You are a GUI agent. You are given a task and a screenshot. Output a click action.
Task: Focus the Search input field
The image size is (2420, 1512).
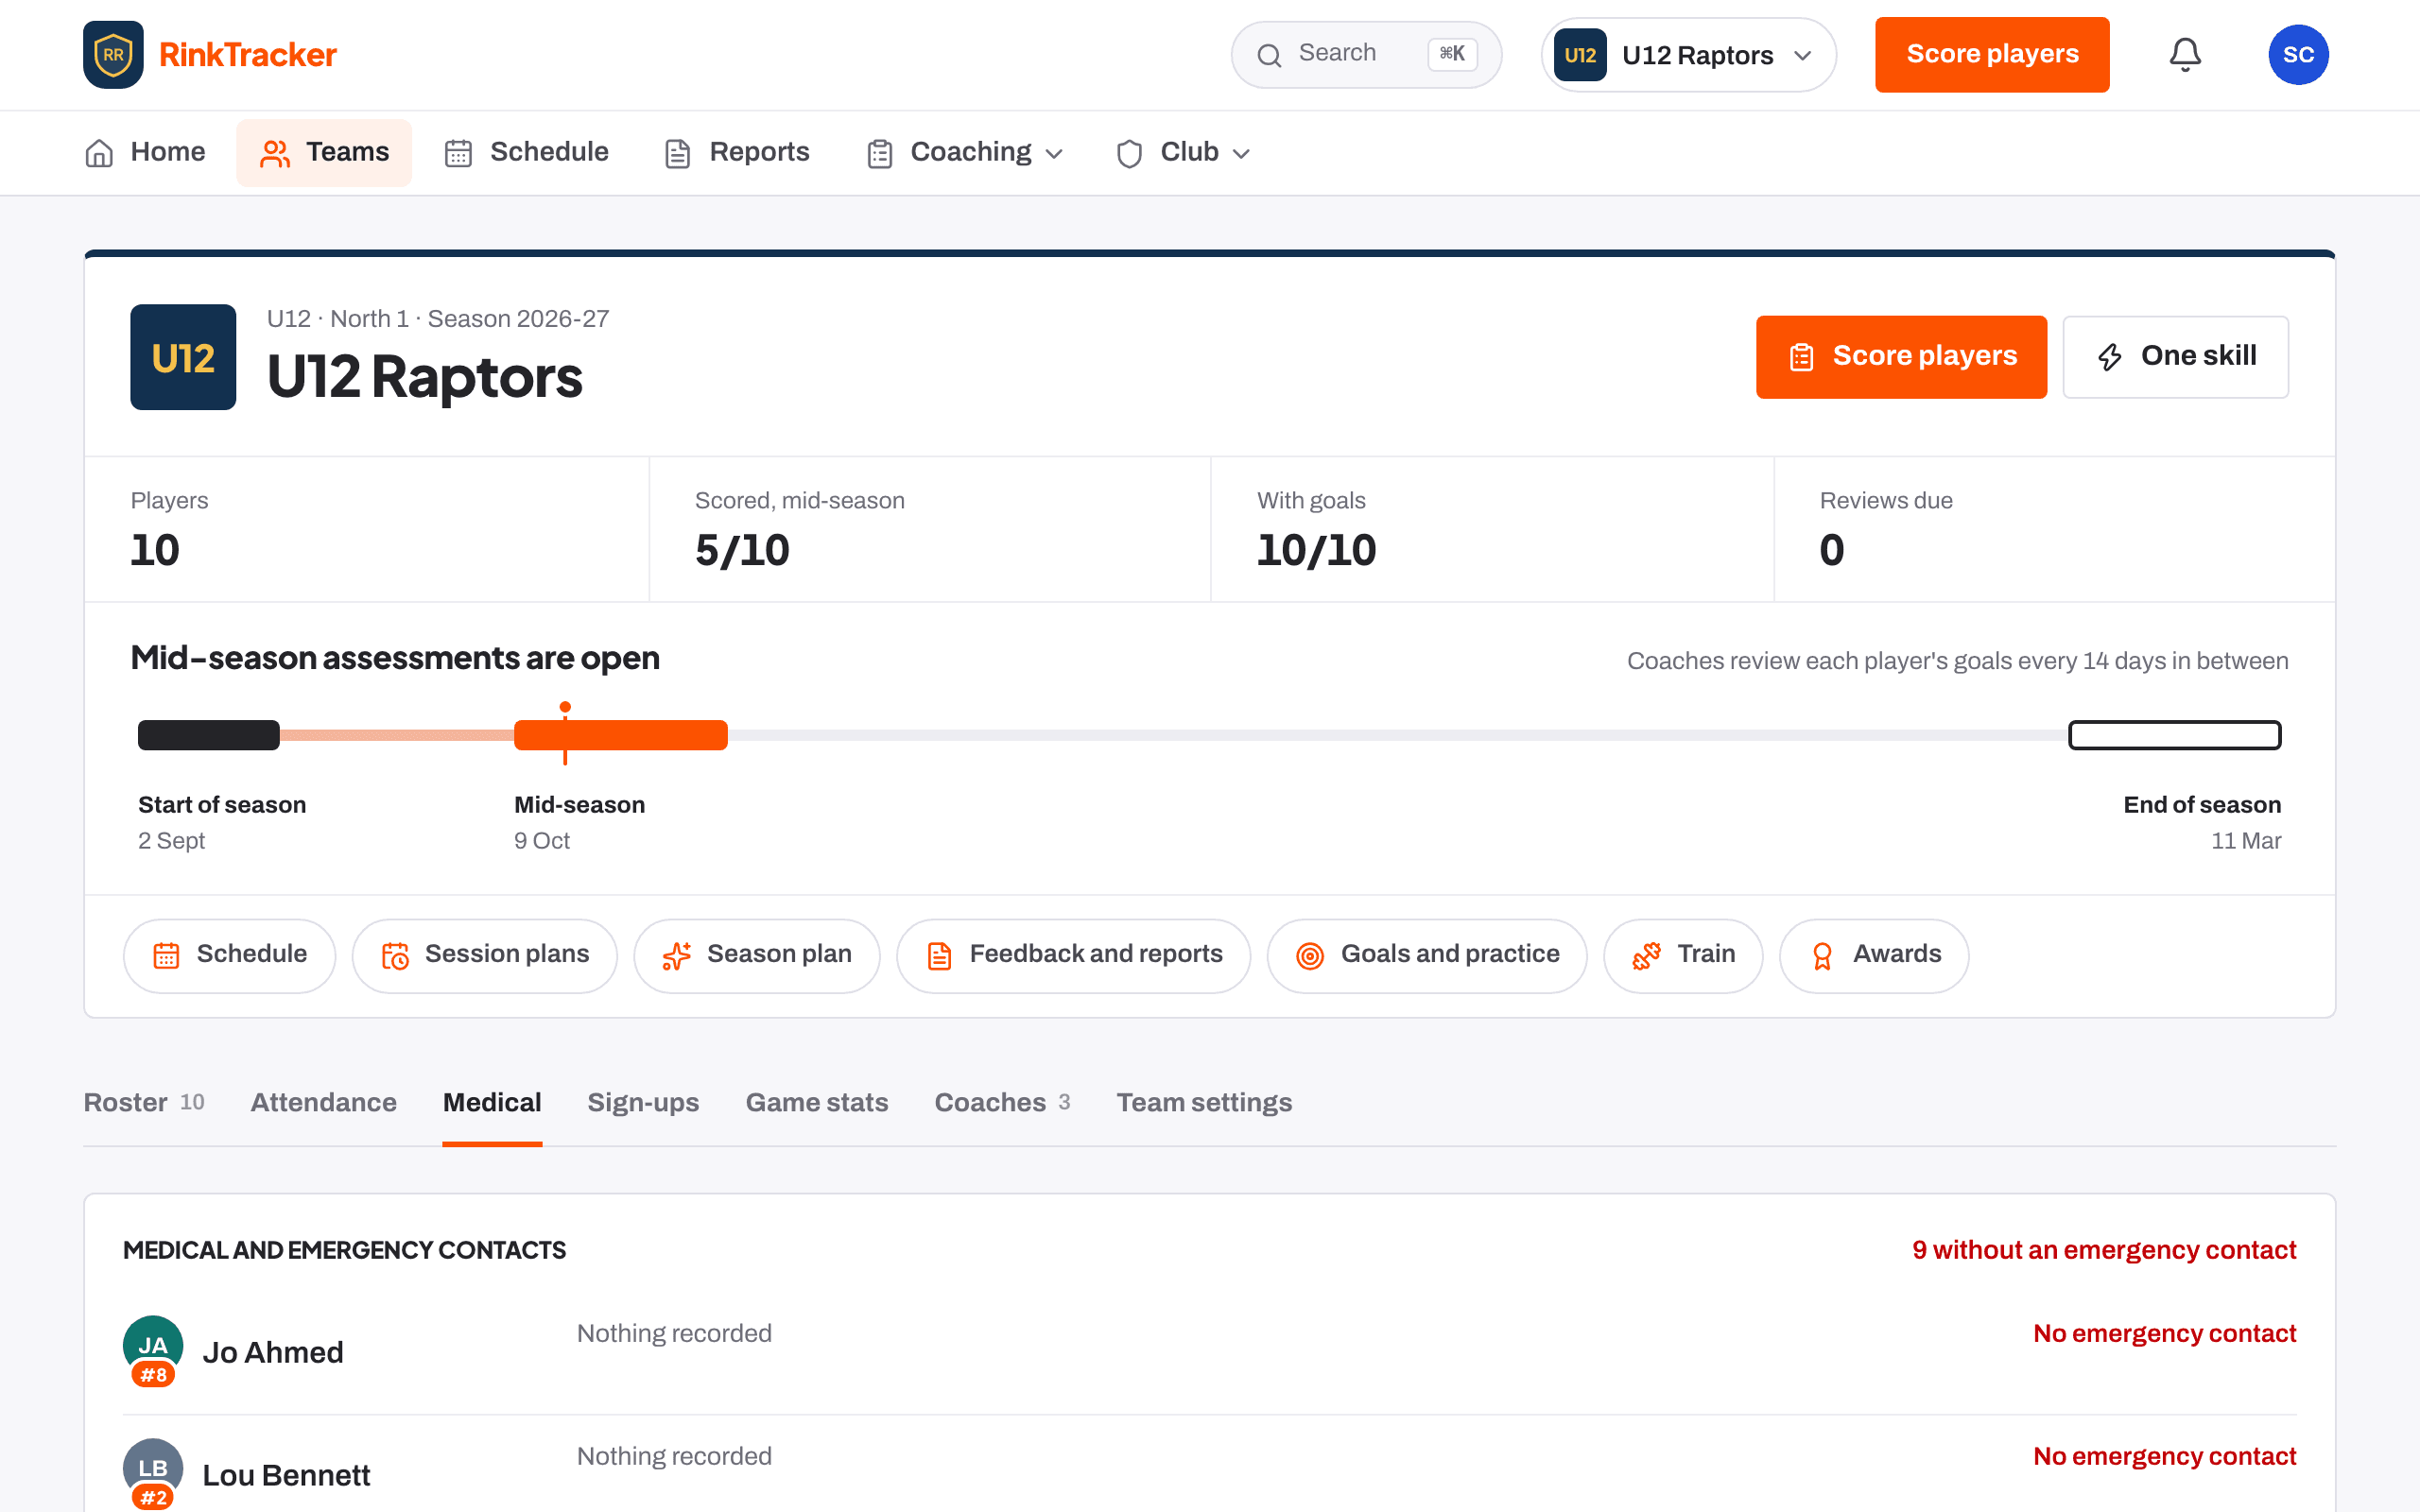pos(1366,55)
